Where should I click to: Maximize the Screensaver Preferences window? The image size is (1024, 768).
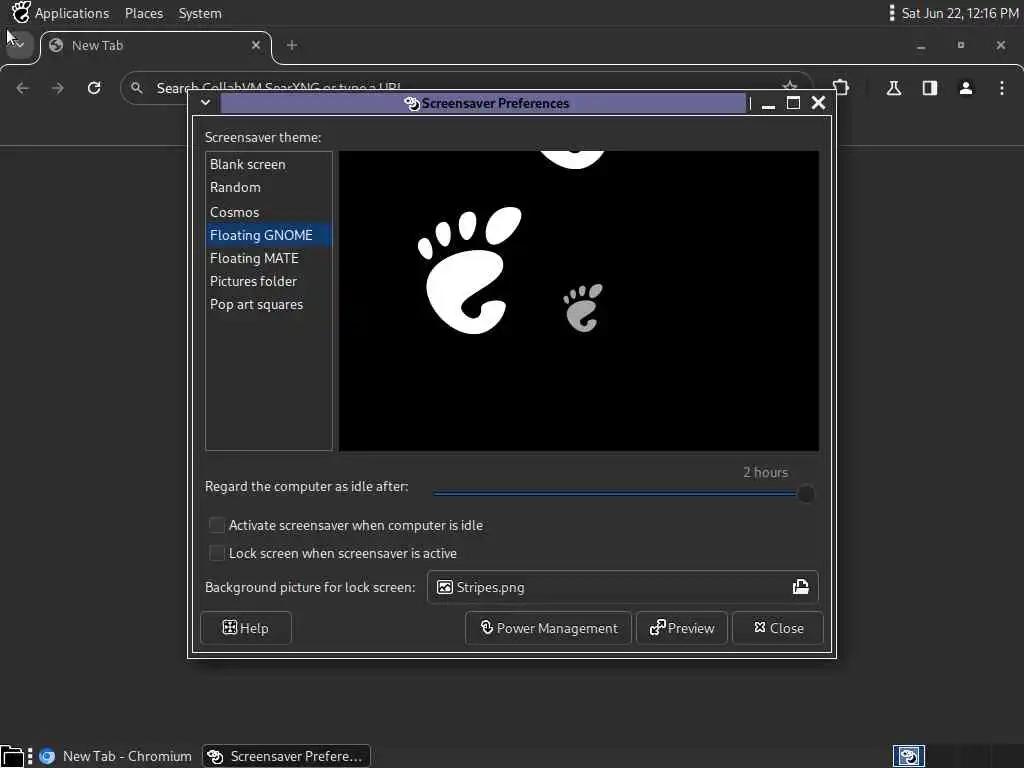click(x=793, y=103)
